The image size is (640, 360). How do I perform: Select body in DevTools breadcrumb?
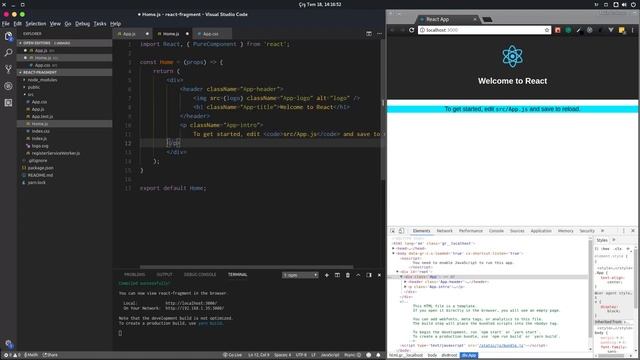pos(432,356)
